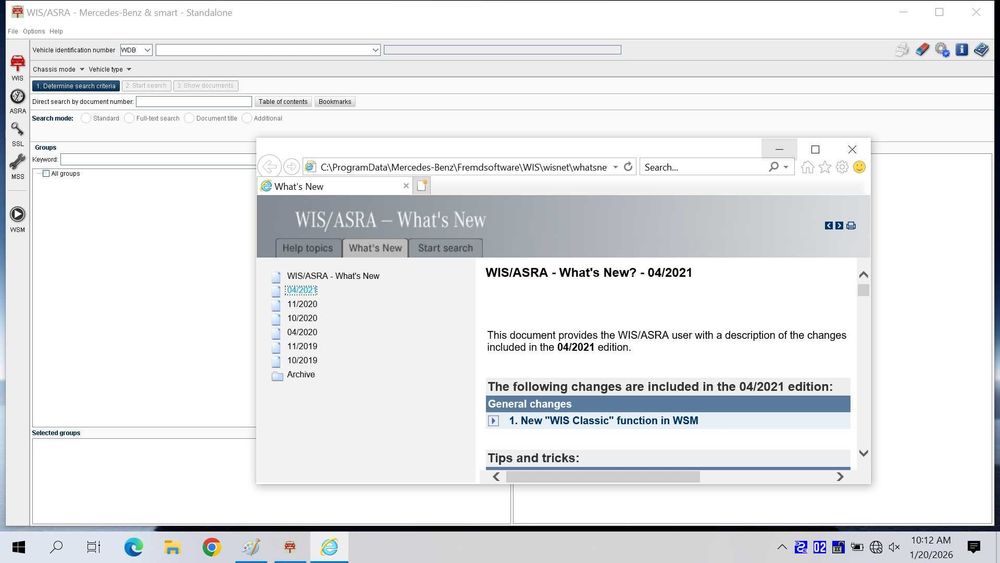Image resolution: width=1000 pixels, height=563 pixels.
Task: Expand the 'New WIS Classic function' item arrow
Action: pos(494,421)
